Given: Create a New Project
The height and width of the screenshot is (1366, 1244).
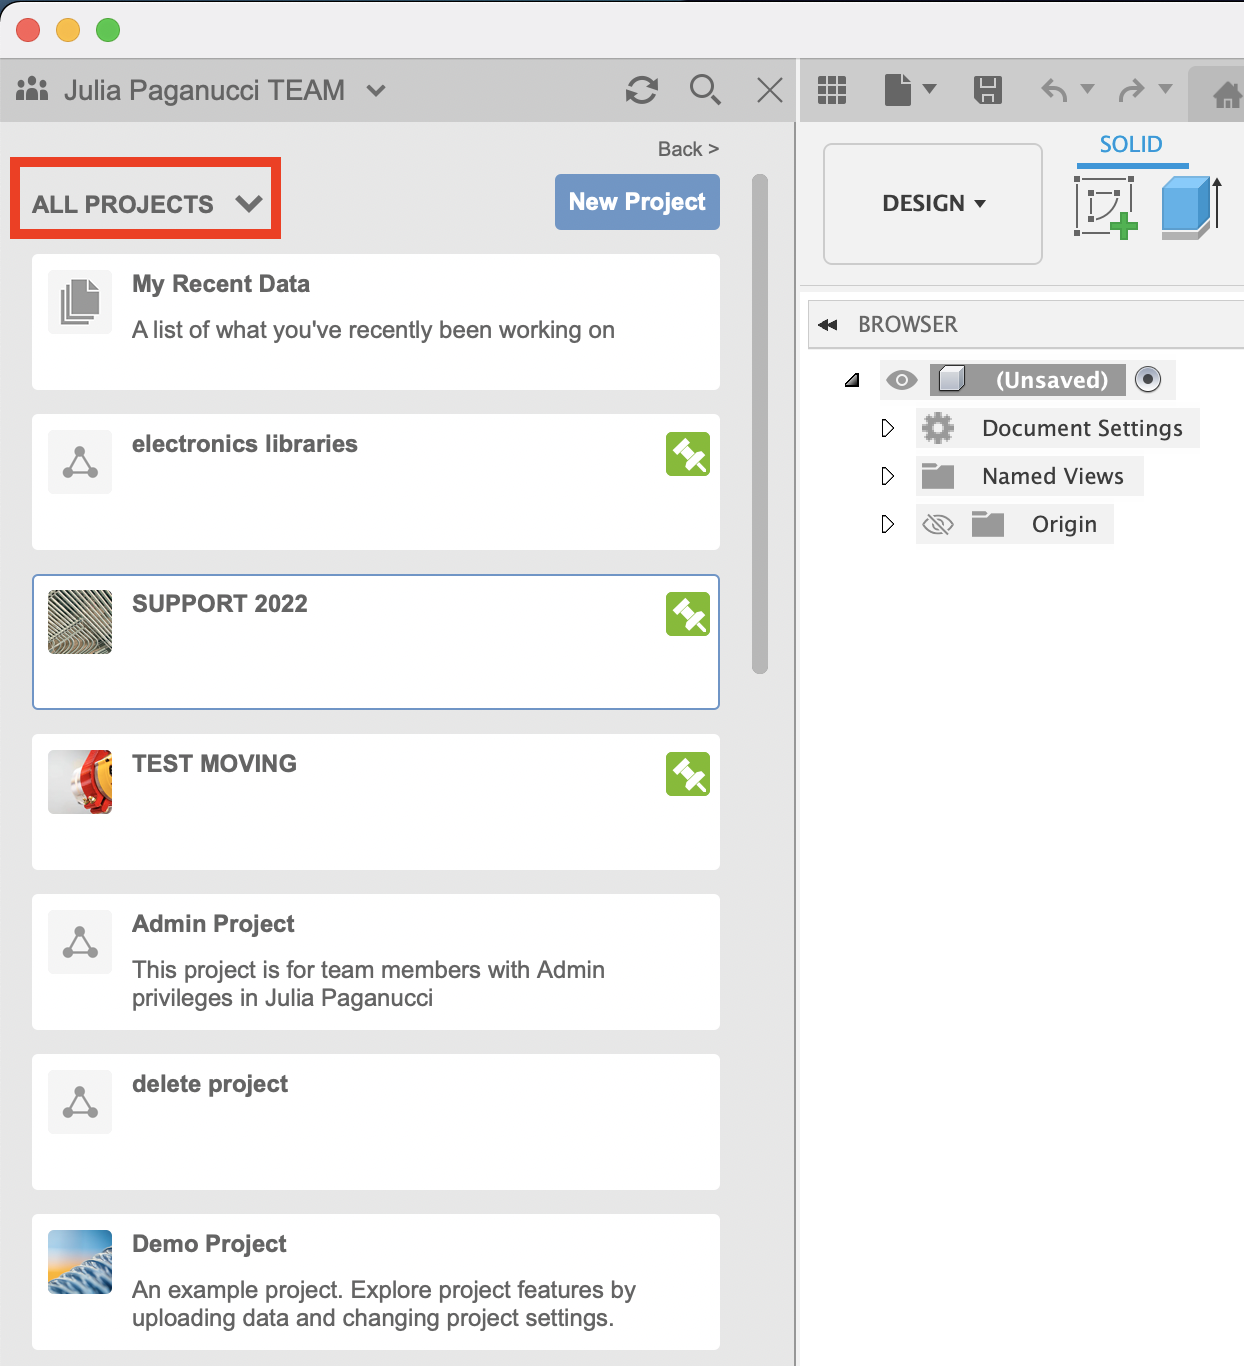Looking at the screenshot, I should click(x=637, y=202).
